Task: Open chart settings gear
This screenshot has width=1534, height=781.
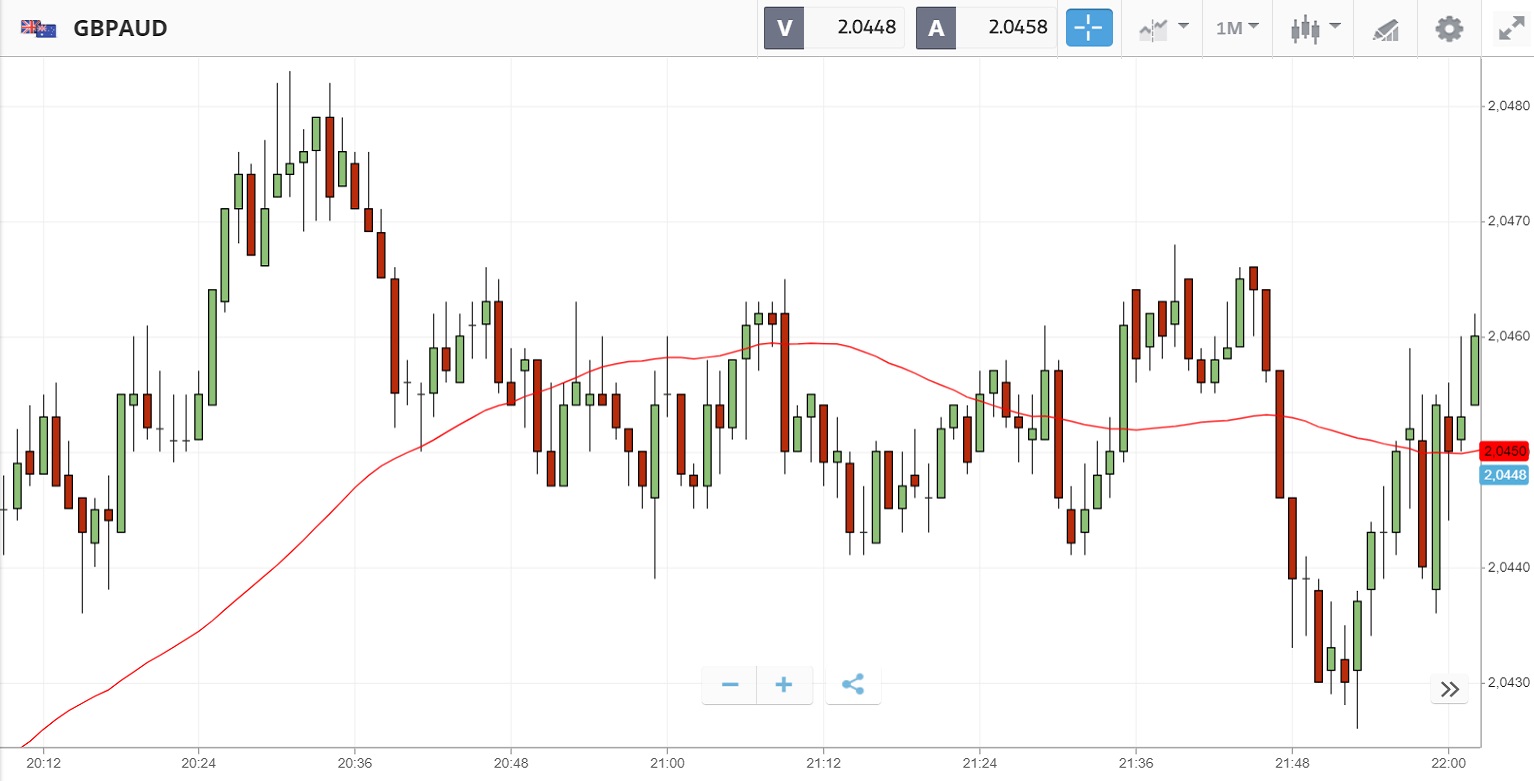Action: pyautogui.click(x=1448, y=28)
